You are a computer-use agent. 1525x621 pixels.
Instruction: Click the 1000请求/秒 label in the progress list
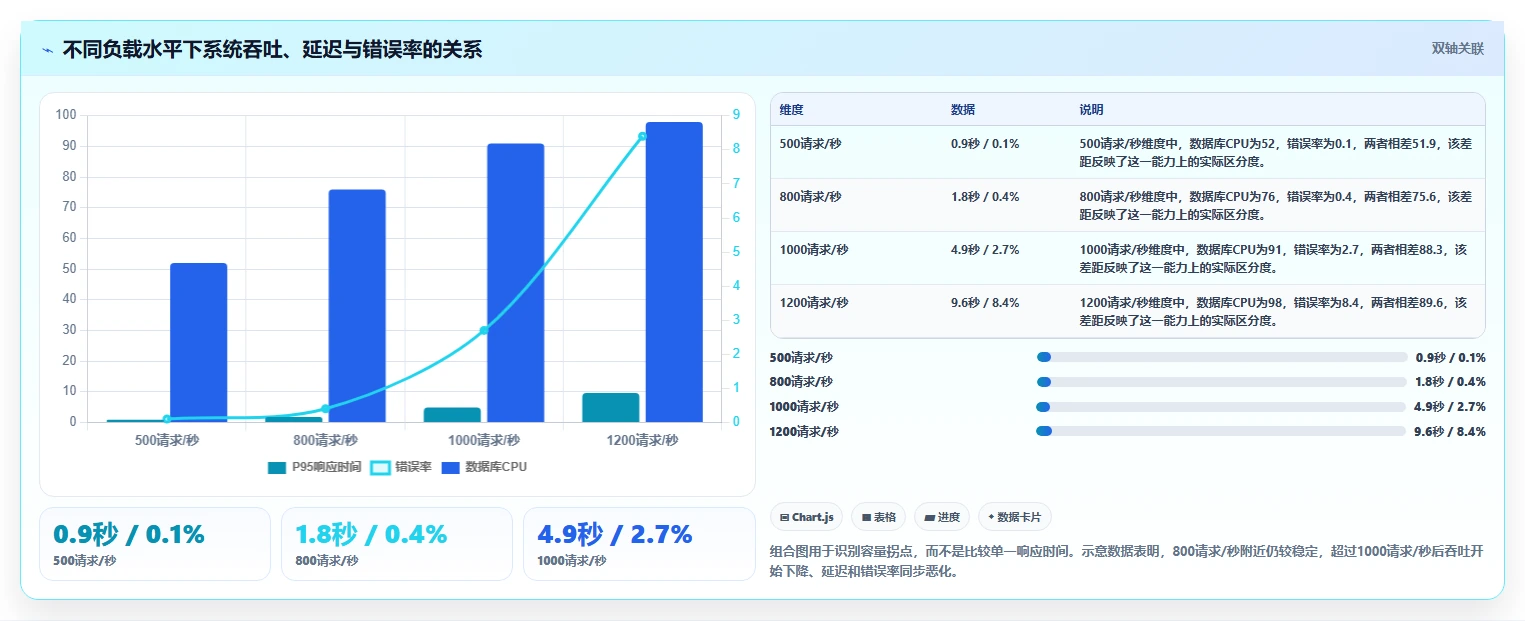tap(804, 407)
